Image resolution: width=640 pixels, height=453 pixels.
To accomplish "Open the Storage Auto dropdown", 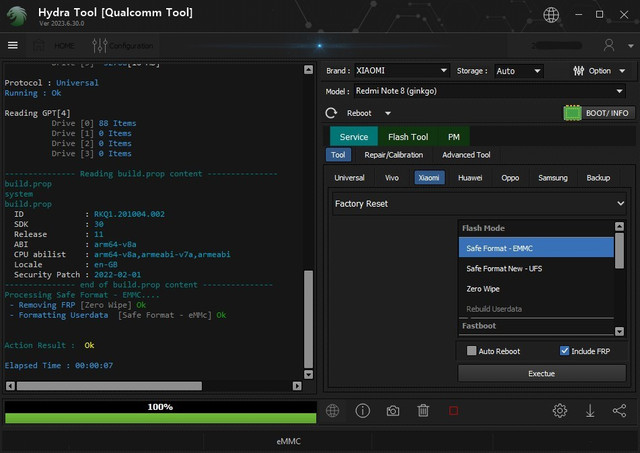I will point(518,71).
